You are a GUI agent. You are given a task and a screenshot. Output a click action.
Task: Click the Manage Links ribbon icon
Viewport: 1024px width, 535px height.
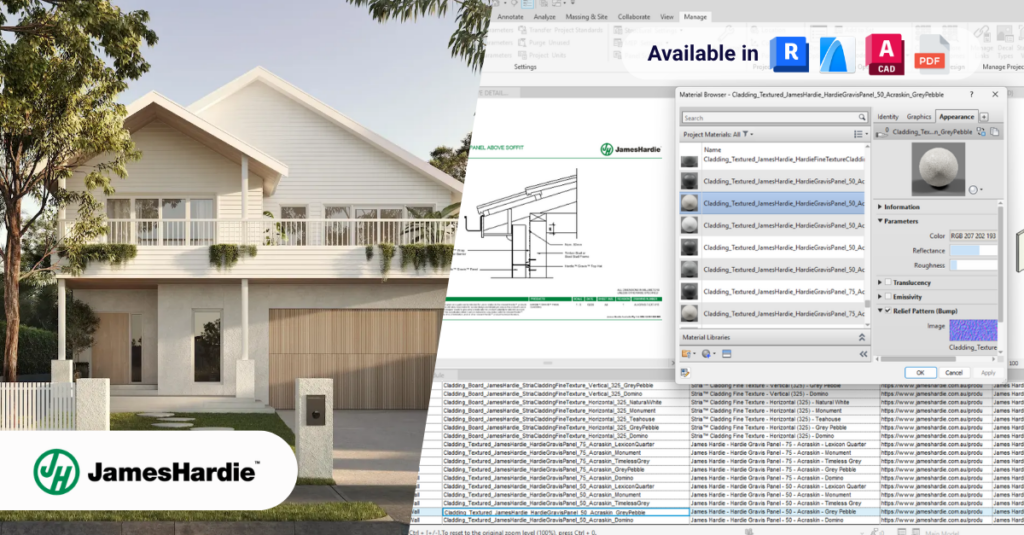coord(982,34)
